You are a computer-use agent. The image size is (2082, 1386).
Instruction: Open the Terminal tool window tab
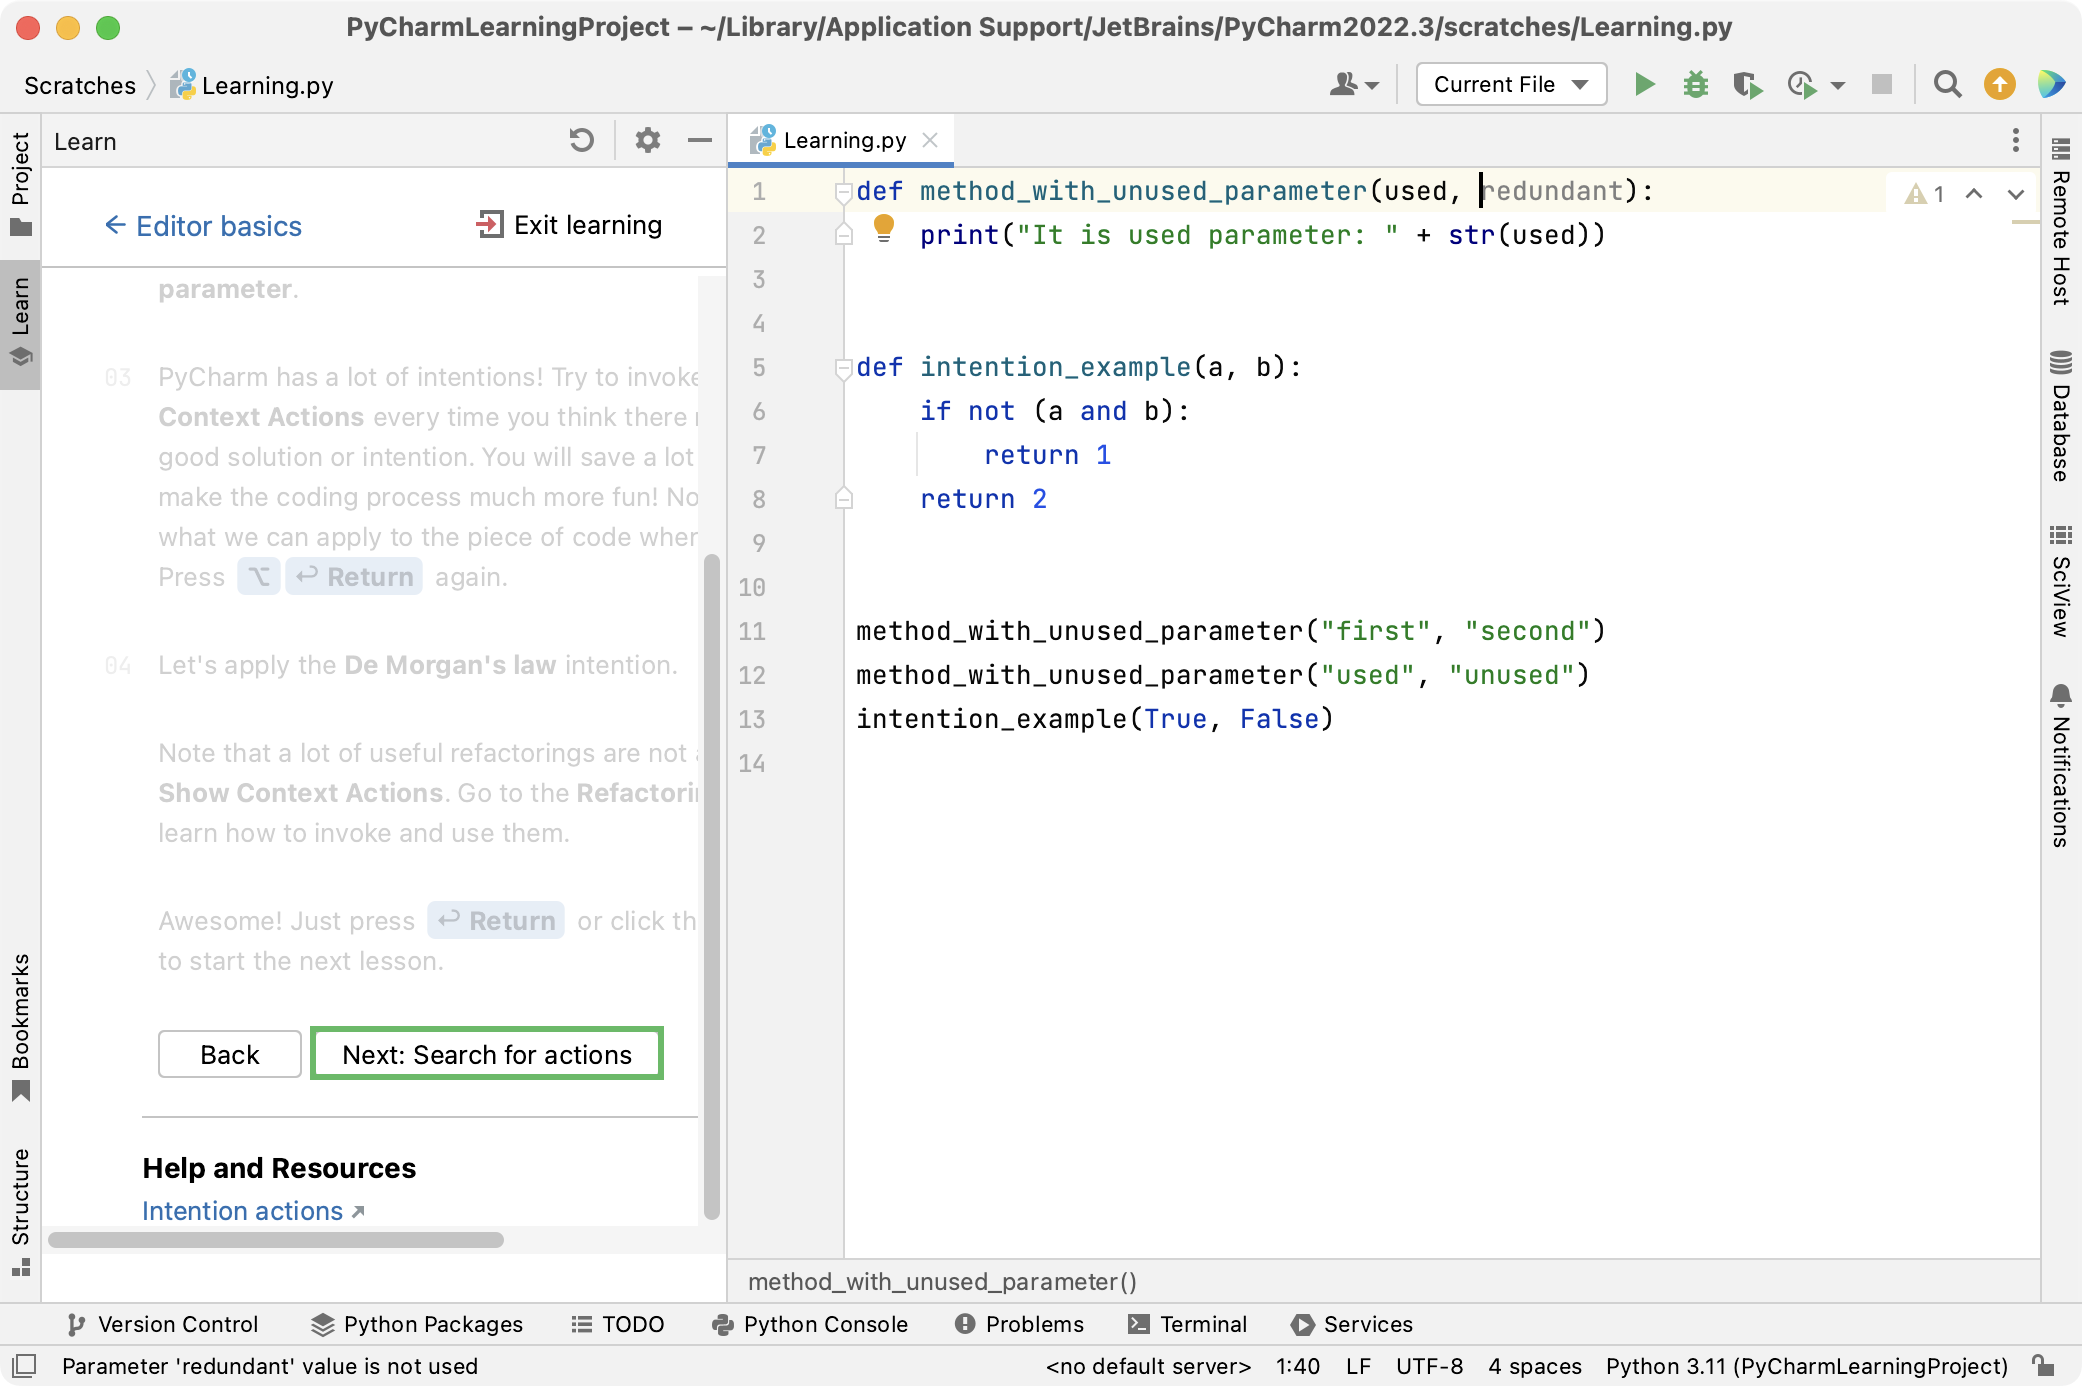click(x=1188, y=1324)
